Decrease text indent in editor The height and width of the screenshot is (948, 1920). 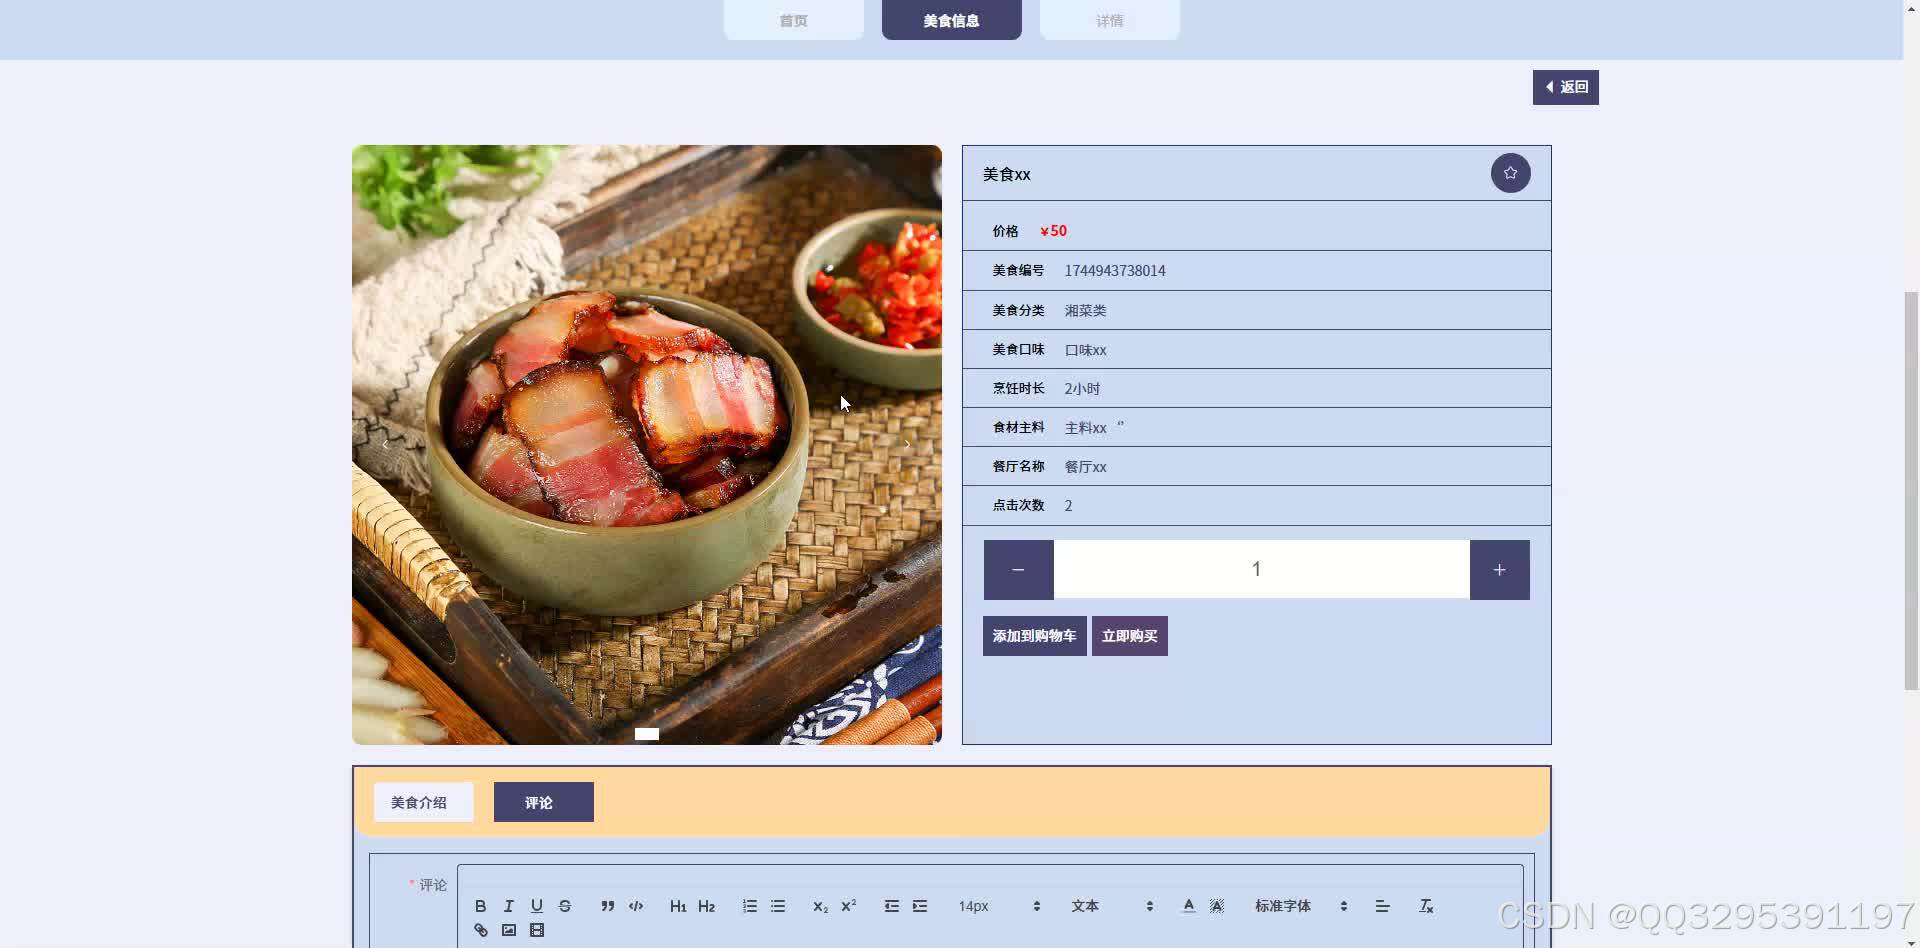tap(891, 906)
